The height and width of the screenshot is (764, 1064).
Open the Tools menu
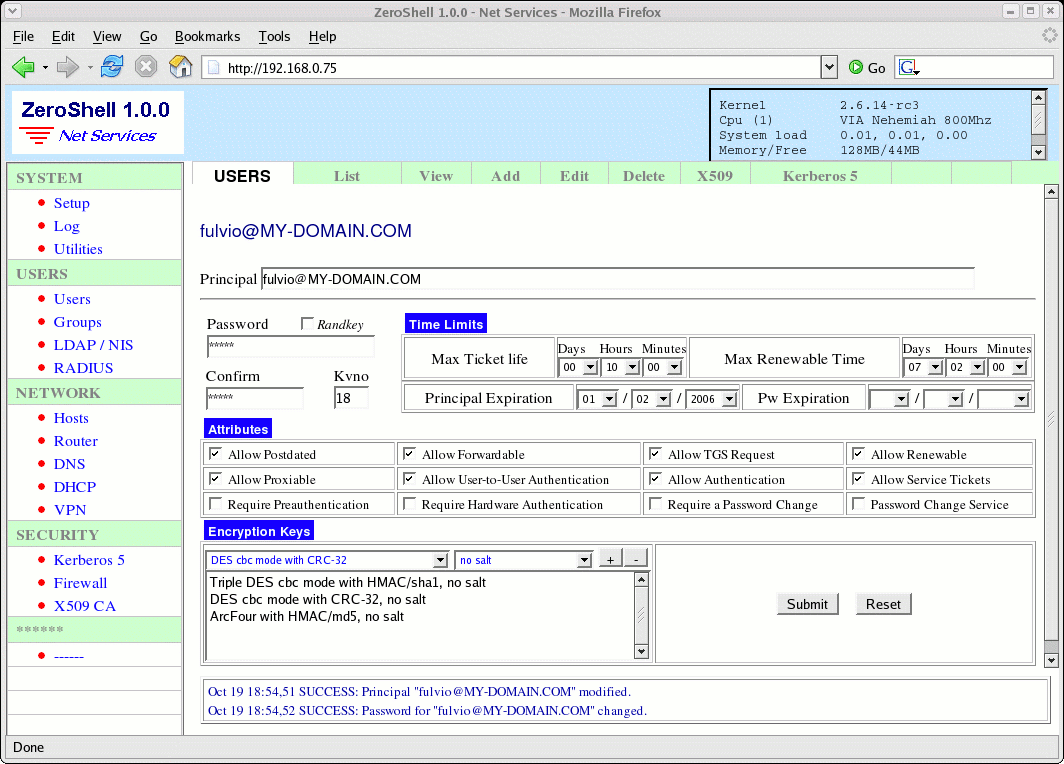coord(274,37)
